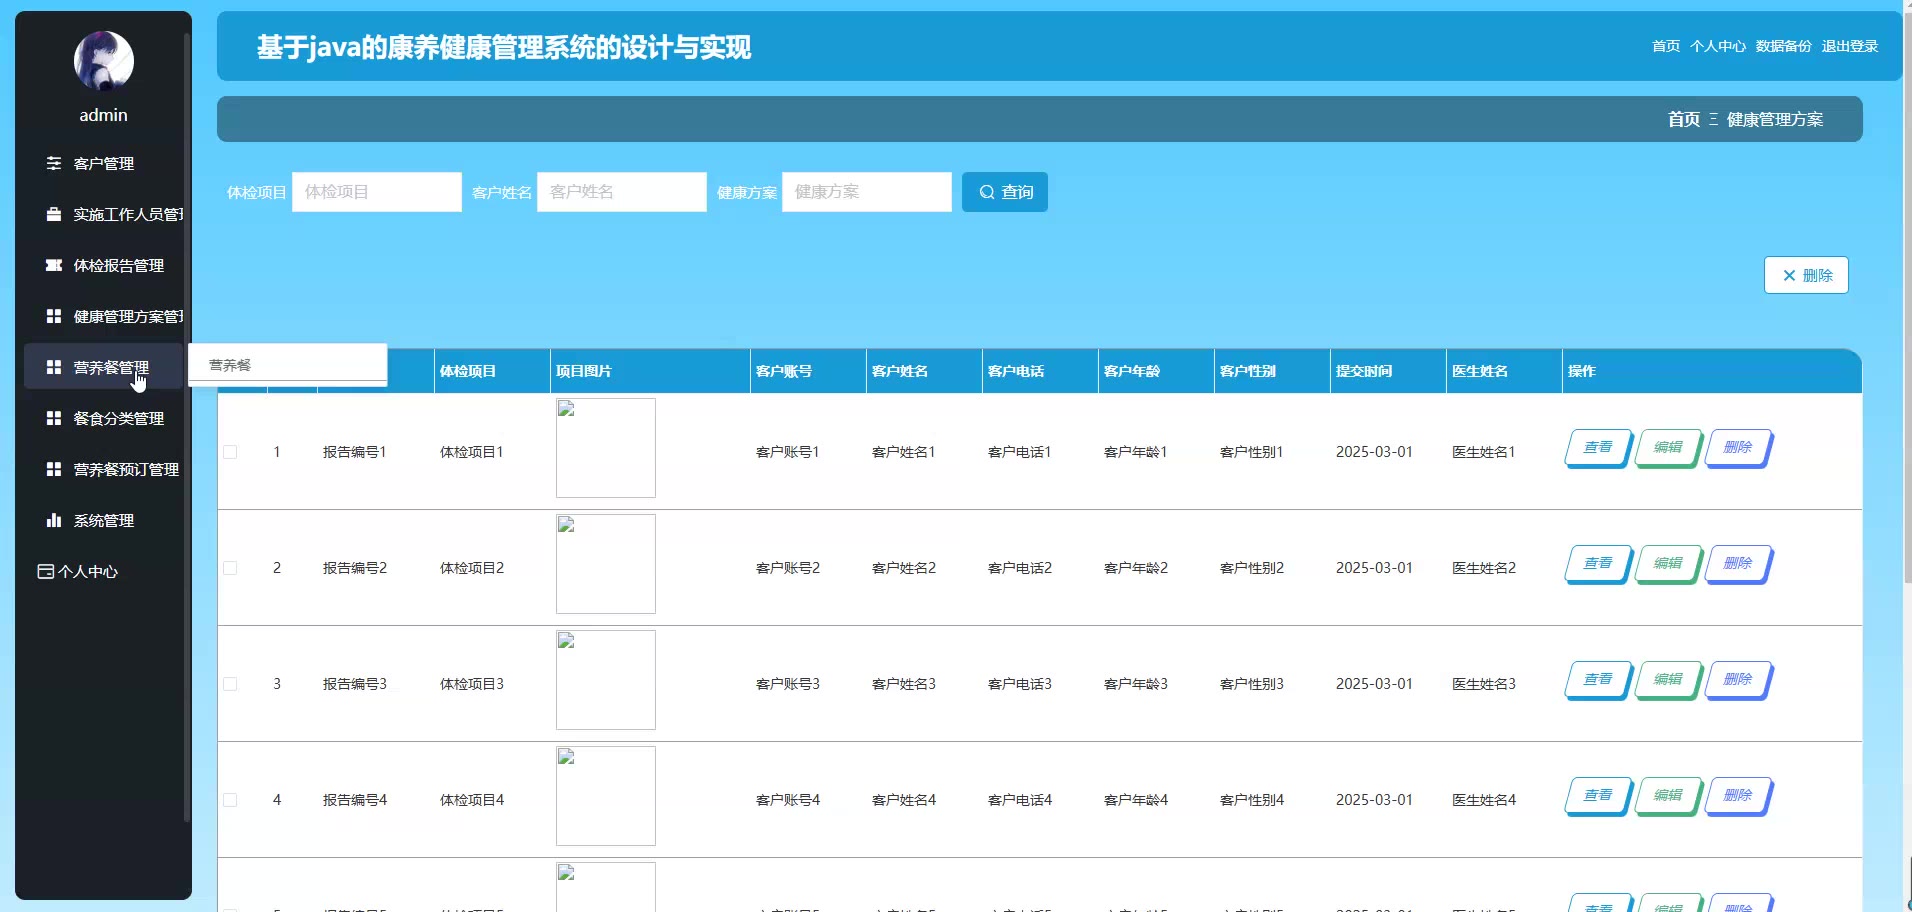Screen dimensions: 1912x912
Task: Open 数据备份 in the top navigation
Action: click(x=1783, y=46)
